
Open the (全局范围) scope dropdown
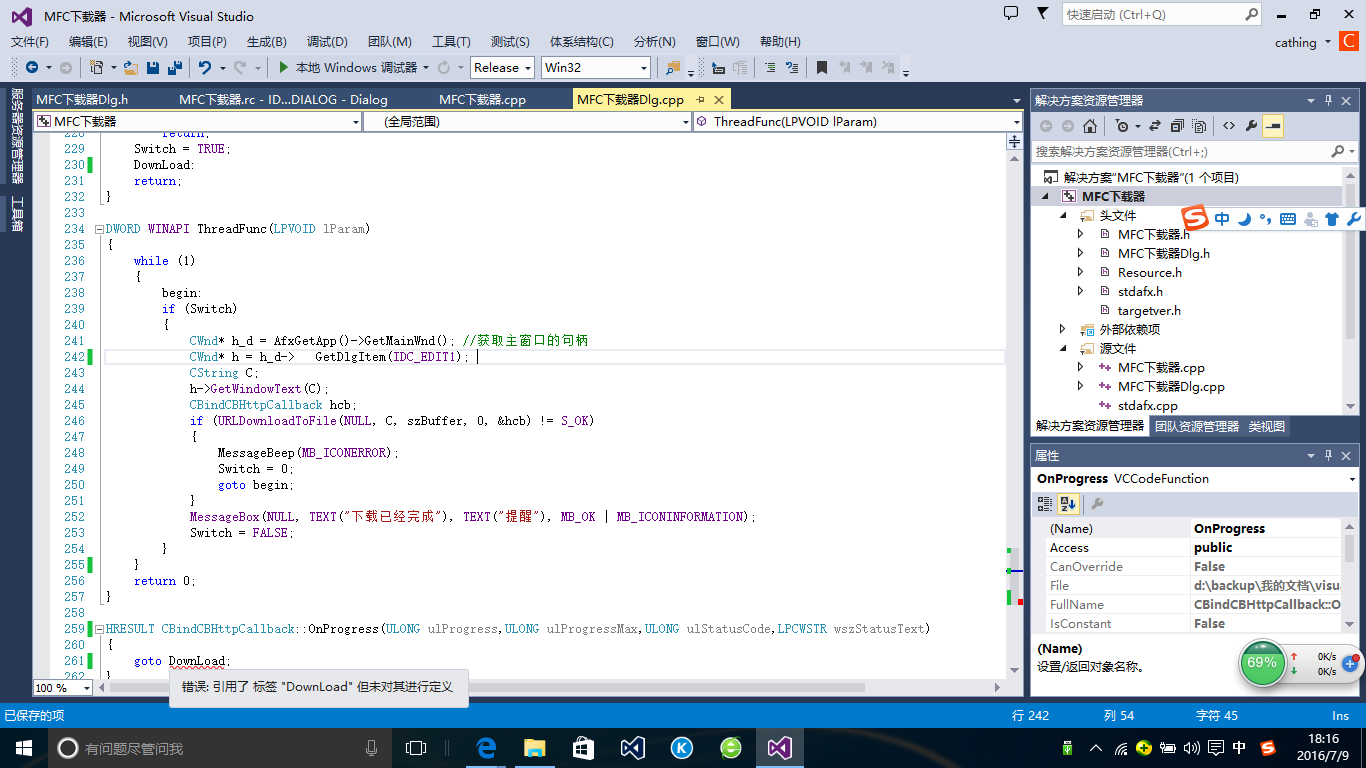pyautogui.click(x=526, y=121)
